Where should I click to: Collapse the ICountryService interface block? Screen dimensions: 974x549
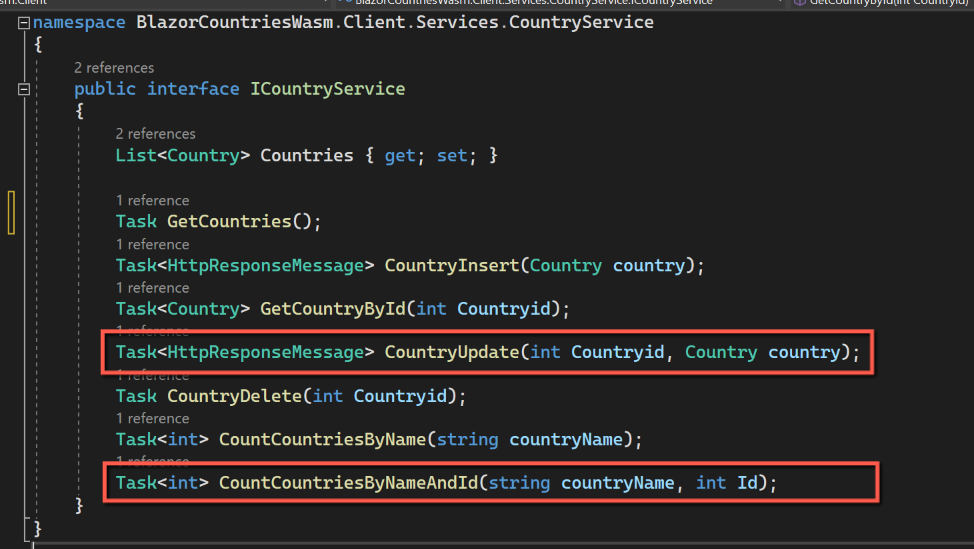point(24,90)
